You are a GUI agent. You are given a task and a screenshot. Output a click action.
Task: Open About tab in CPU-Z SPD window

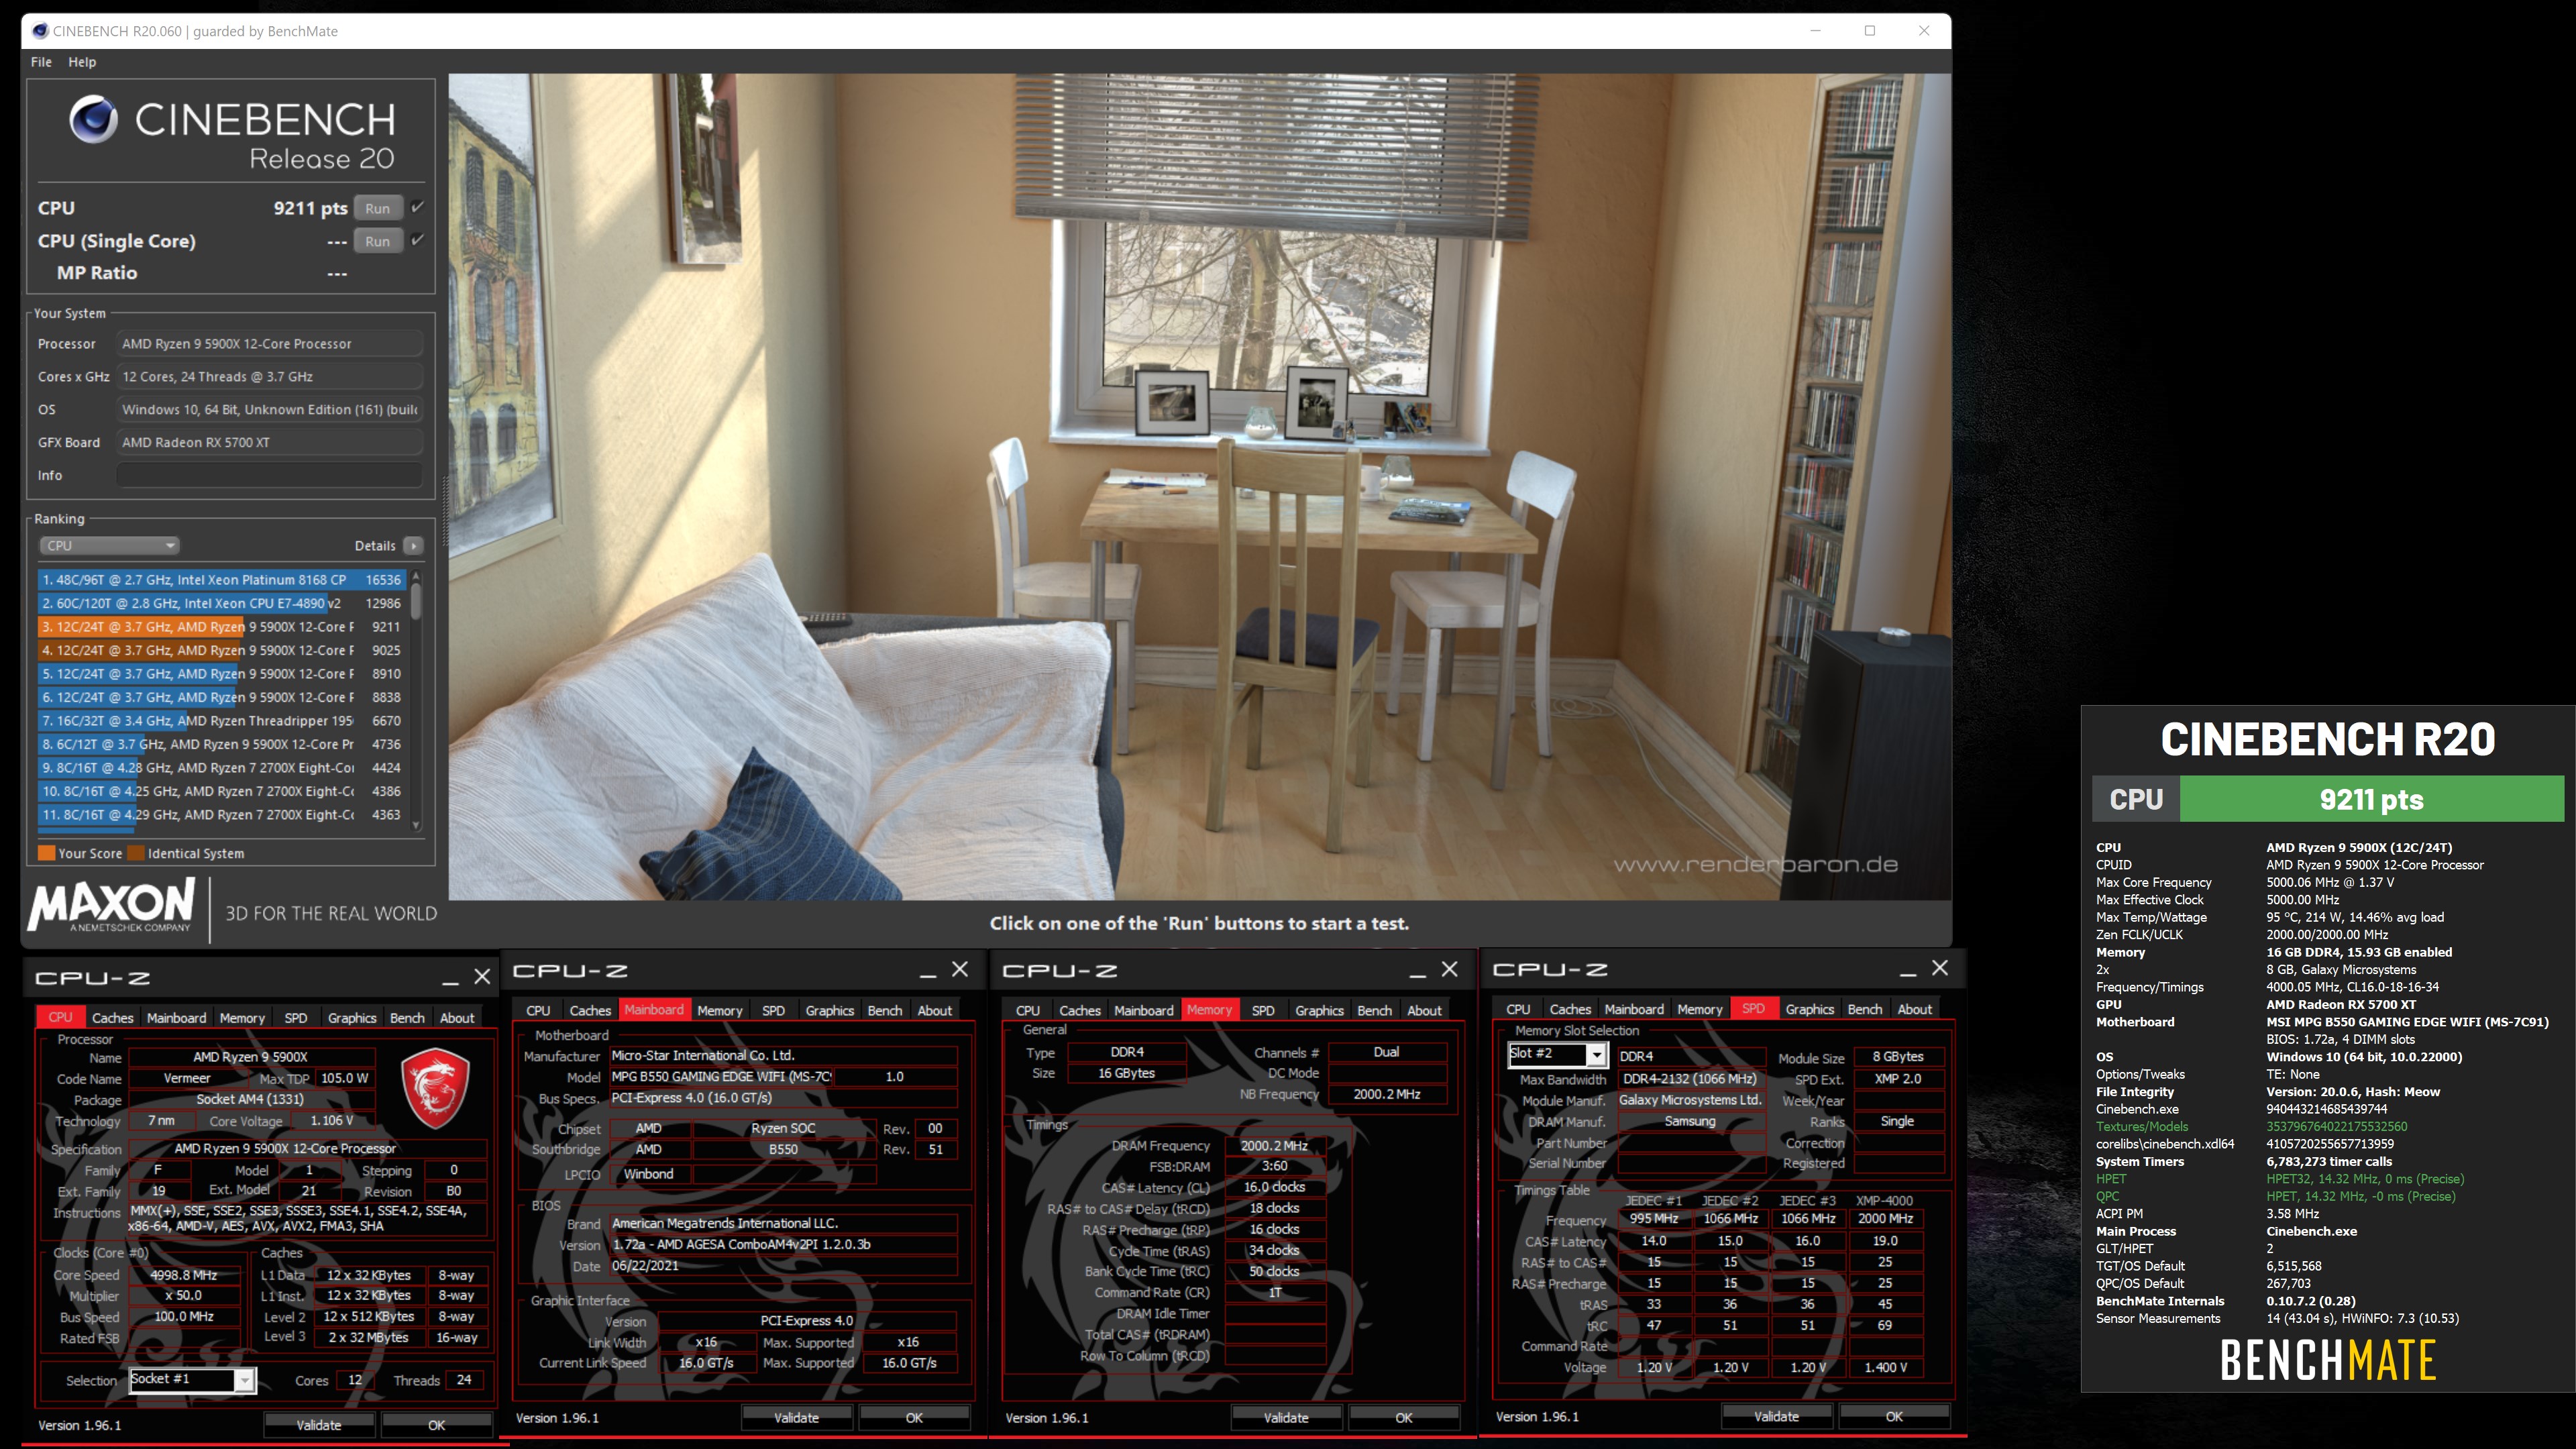(1914, 1010)
